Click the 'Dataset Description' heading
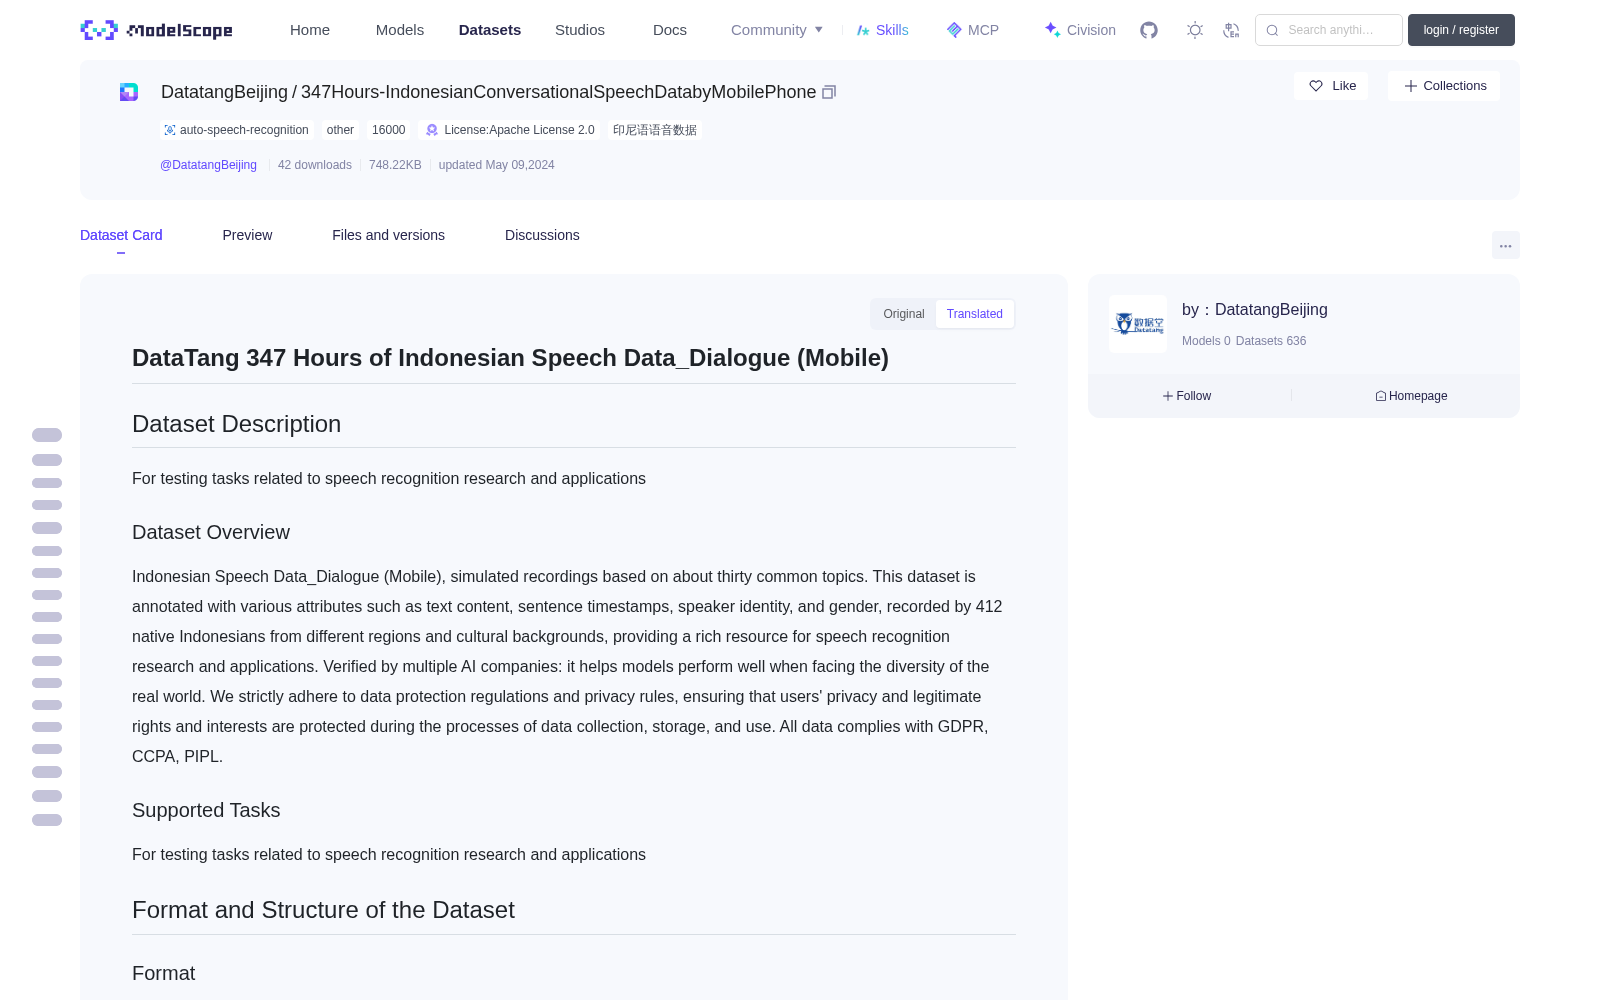The width and height of the screenshot is (1600, 1000). (x=236, y=424)
